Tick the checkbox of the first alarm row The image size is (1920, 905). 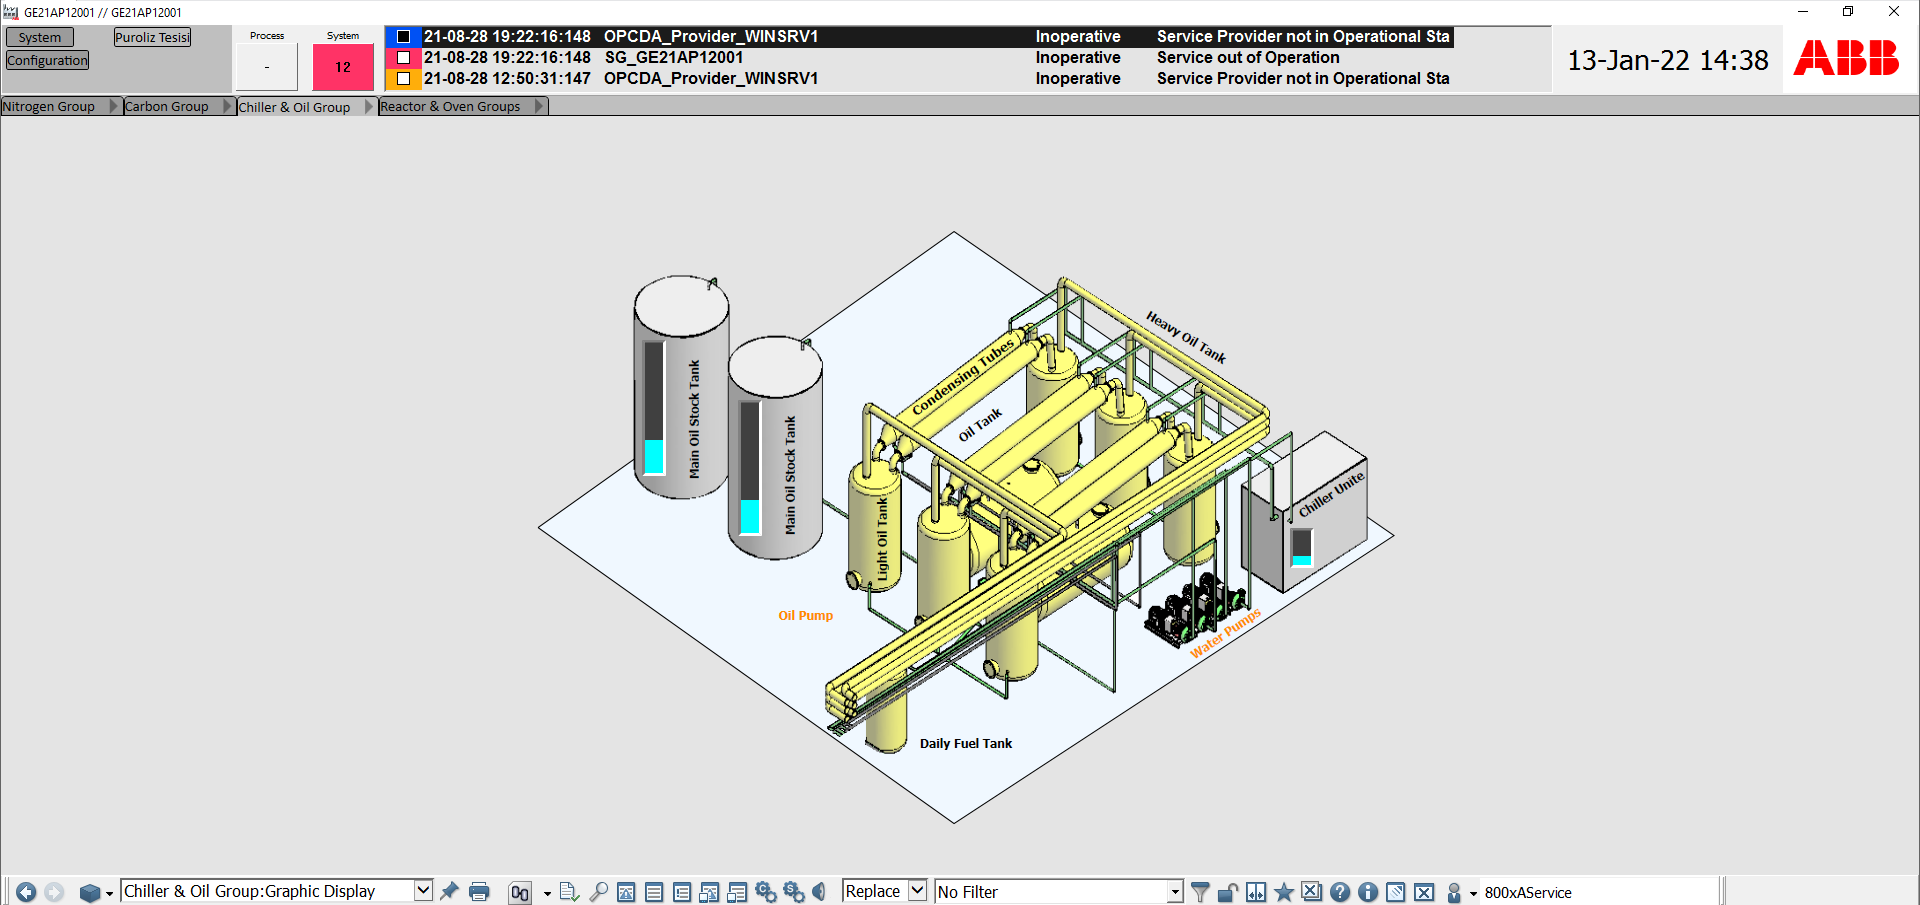tap(404, 37)
